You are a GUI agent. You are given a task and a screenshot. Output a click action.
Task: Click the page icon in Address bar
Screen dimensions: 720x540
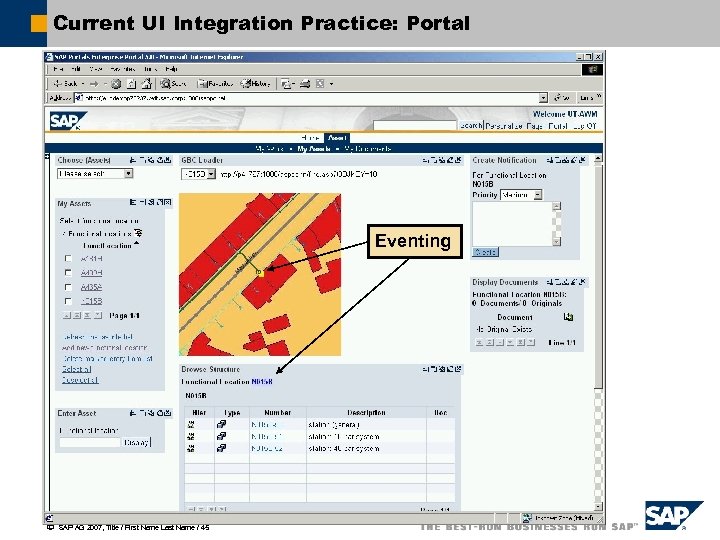[79, 97]
